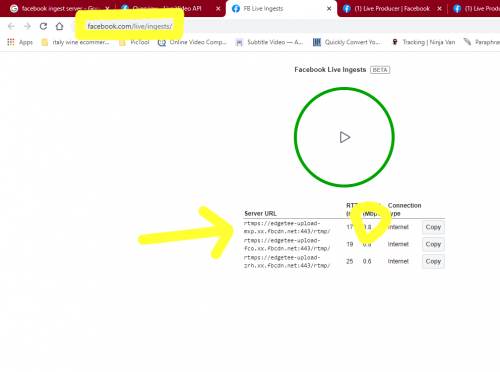The image size is (500, 372).
Task: Switch to the Live Producer | Facebook tab
Action: pos(392,9)
